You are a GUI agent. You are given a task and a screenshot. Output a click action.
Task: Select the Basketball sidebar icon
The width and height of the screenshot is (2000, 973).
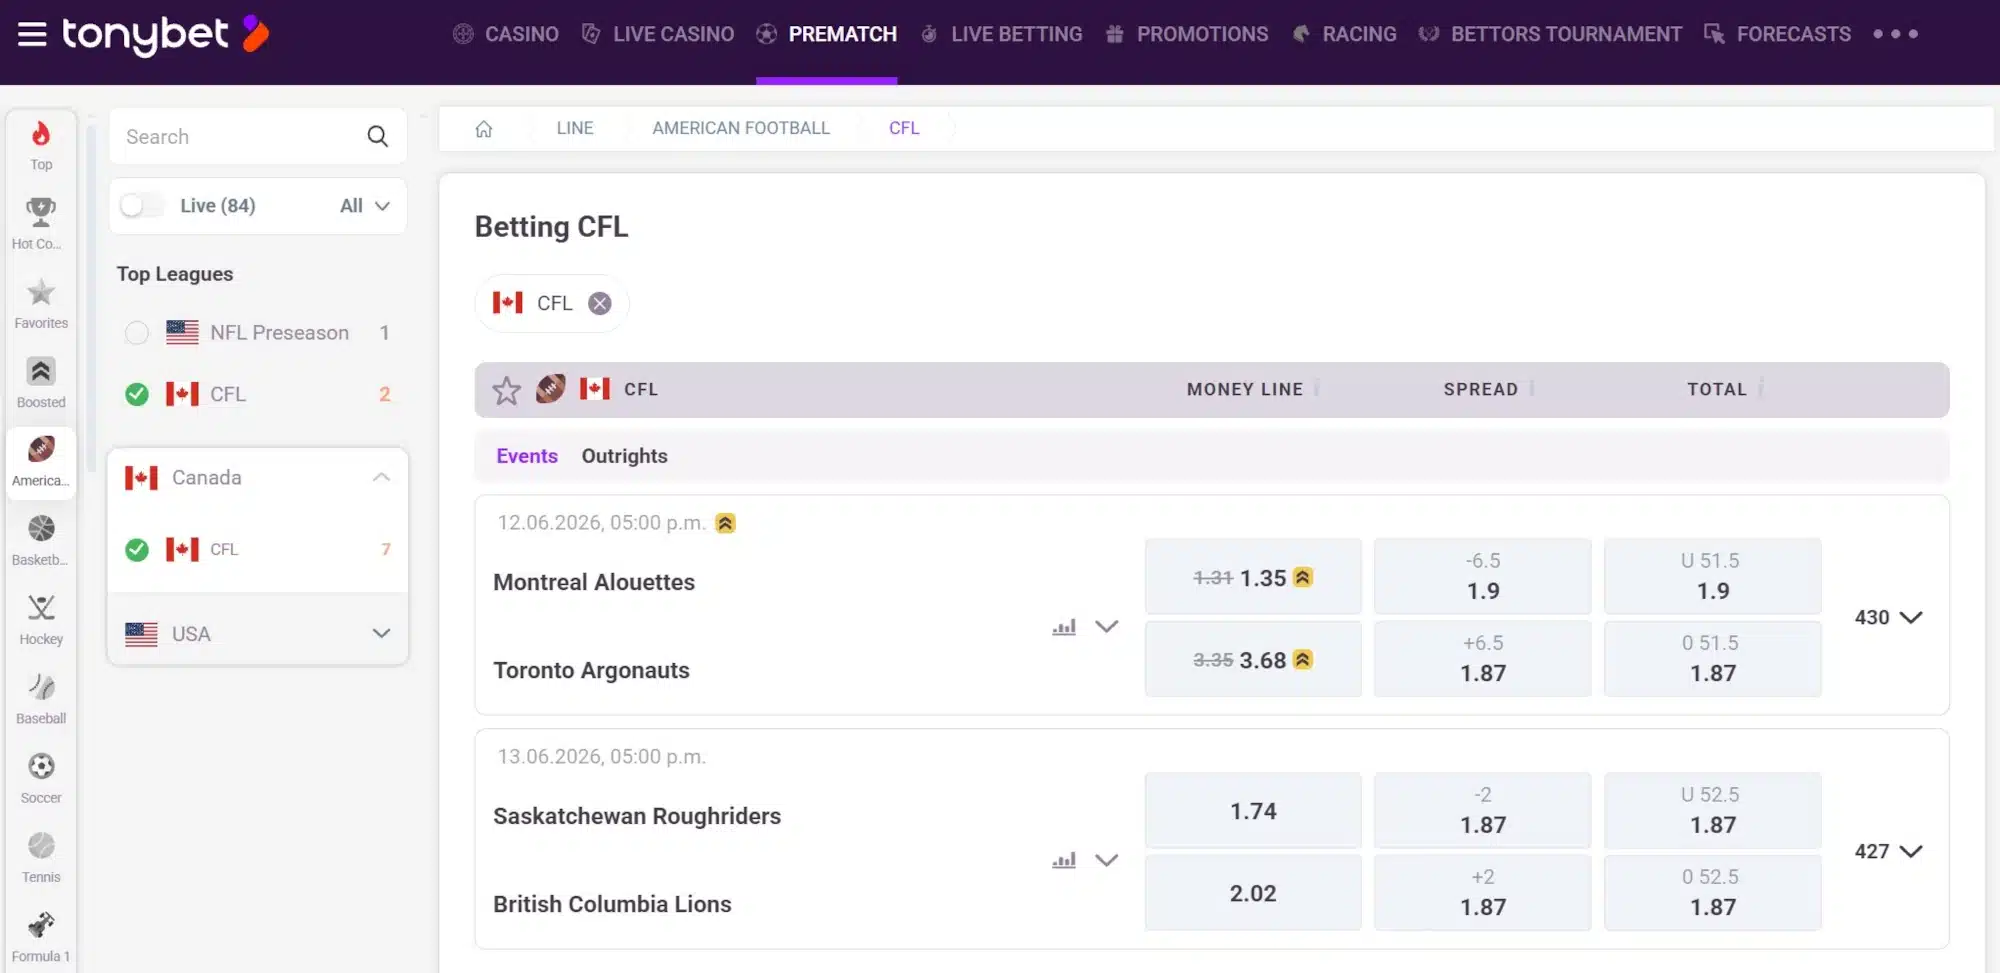41,541
